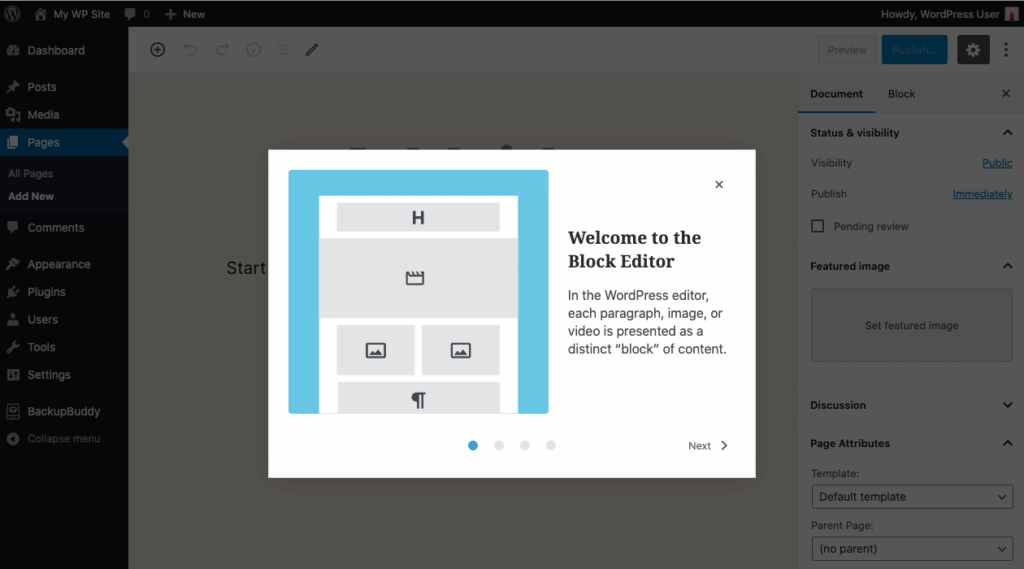Jump to second guide page dot

(499, 446)
